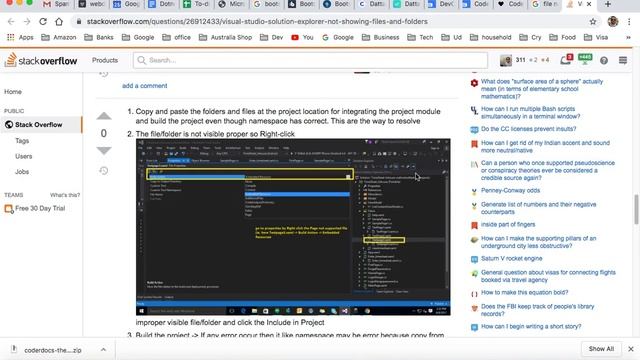The image size is (640, 360).
Task: Select Stack Overflow in left sidebar
Action: (41, 124)
